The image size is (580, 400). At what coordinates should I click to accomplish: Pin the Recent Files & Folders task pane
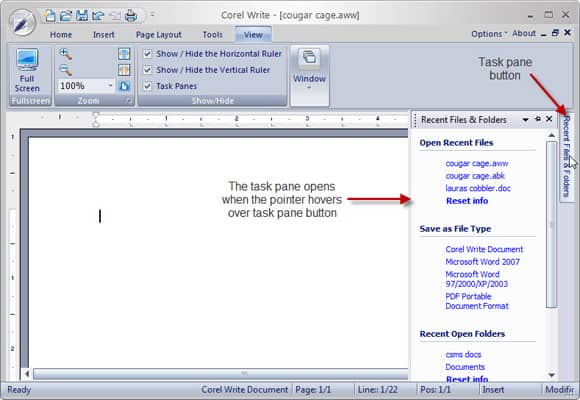(538, 119)
